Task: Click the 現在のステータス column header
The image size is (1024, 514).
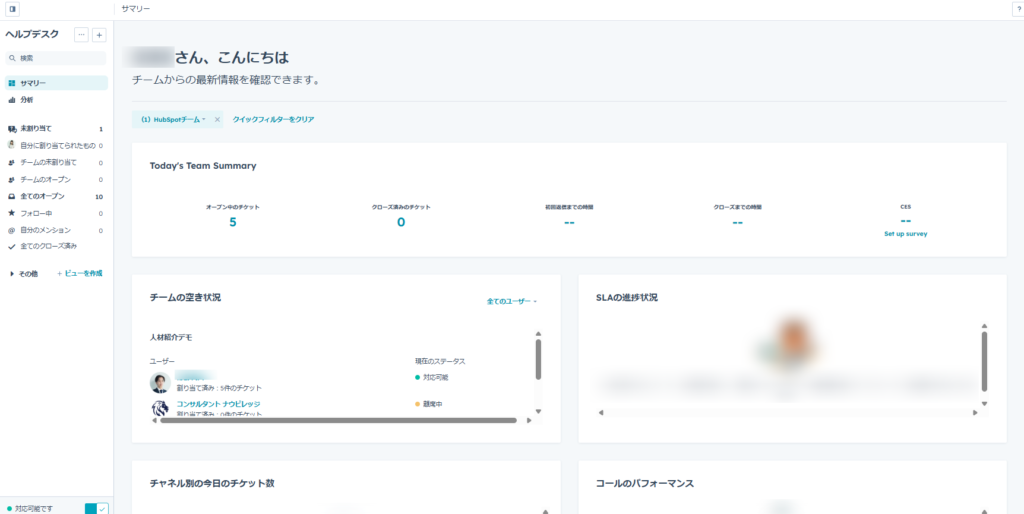Action: coord(440,361)
